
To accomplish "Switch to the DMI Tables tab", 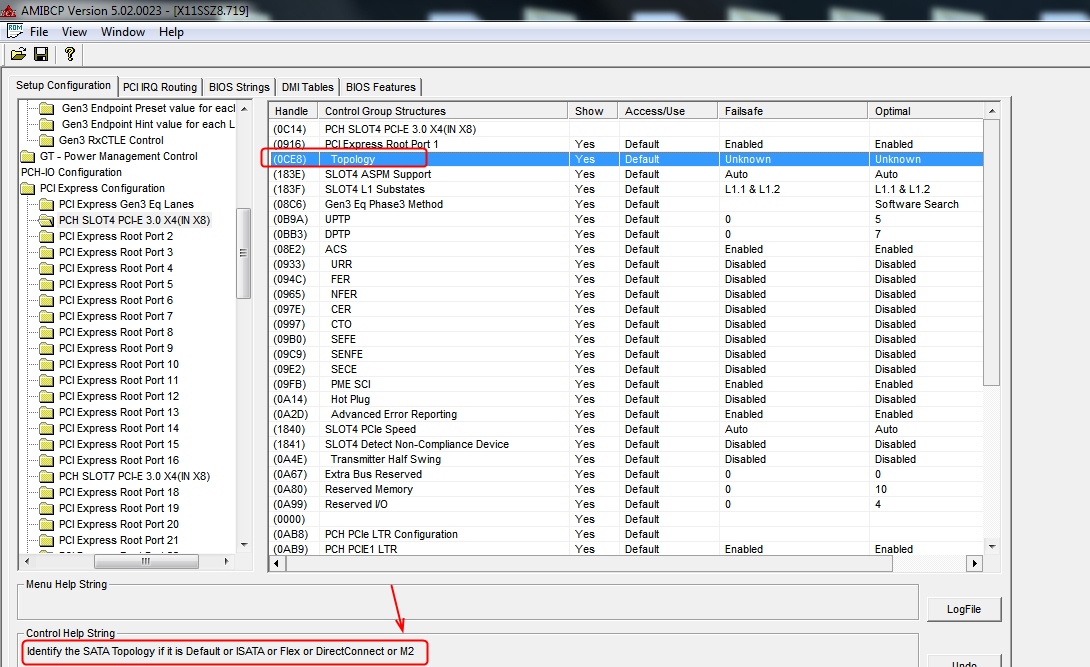I will 307,87.
